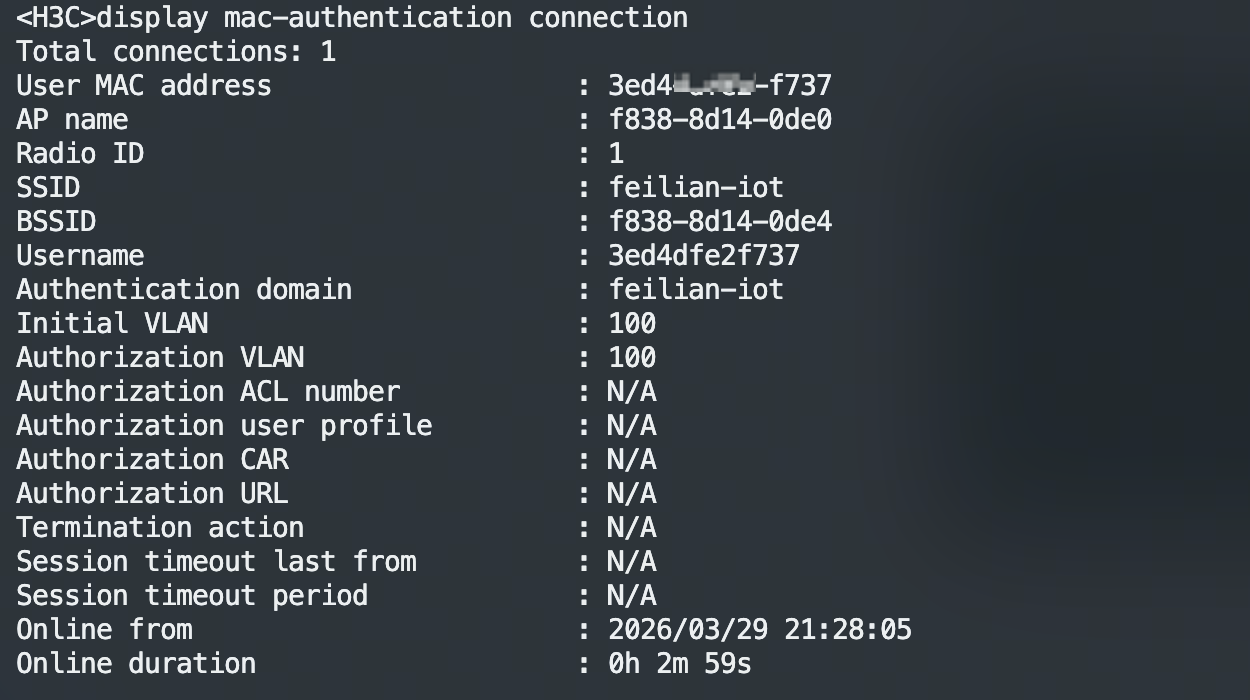This screenshot has height=700, width=1250.
Task: Click the display mac-authentication connection command line
Action: click(352, 17)
